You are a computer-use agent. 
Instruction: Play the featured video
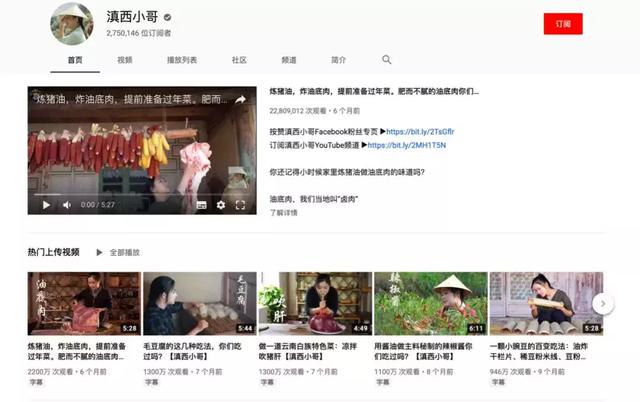click(46, 204)
